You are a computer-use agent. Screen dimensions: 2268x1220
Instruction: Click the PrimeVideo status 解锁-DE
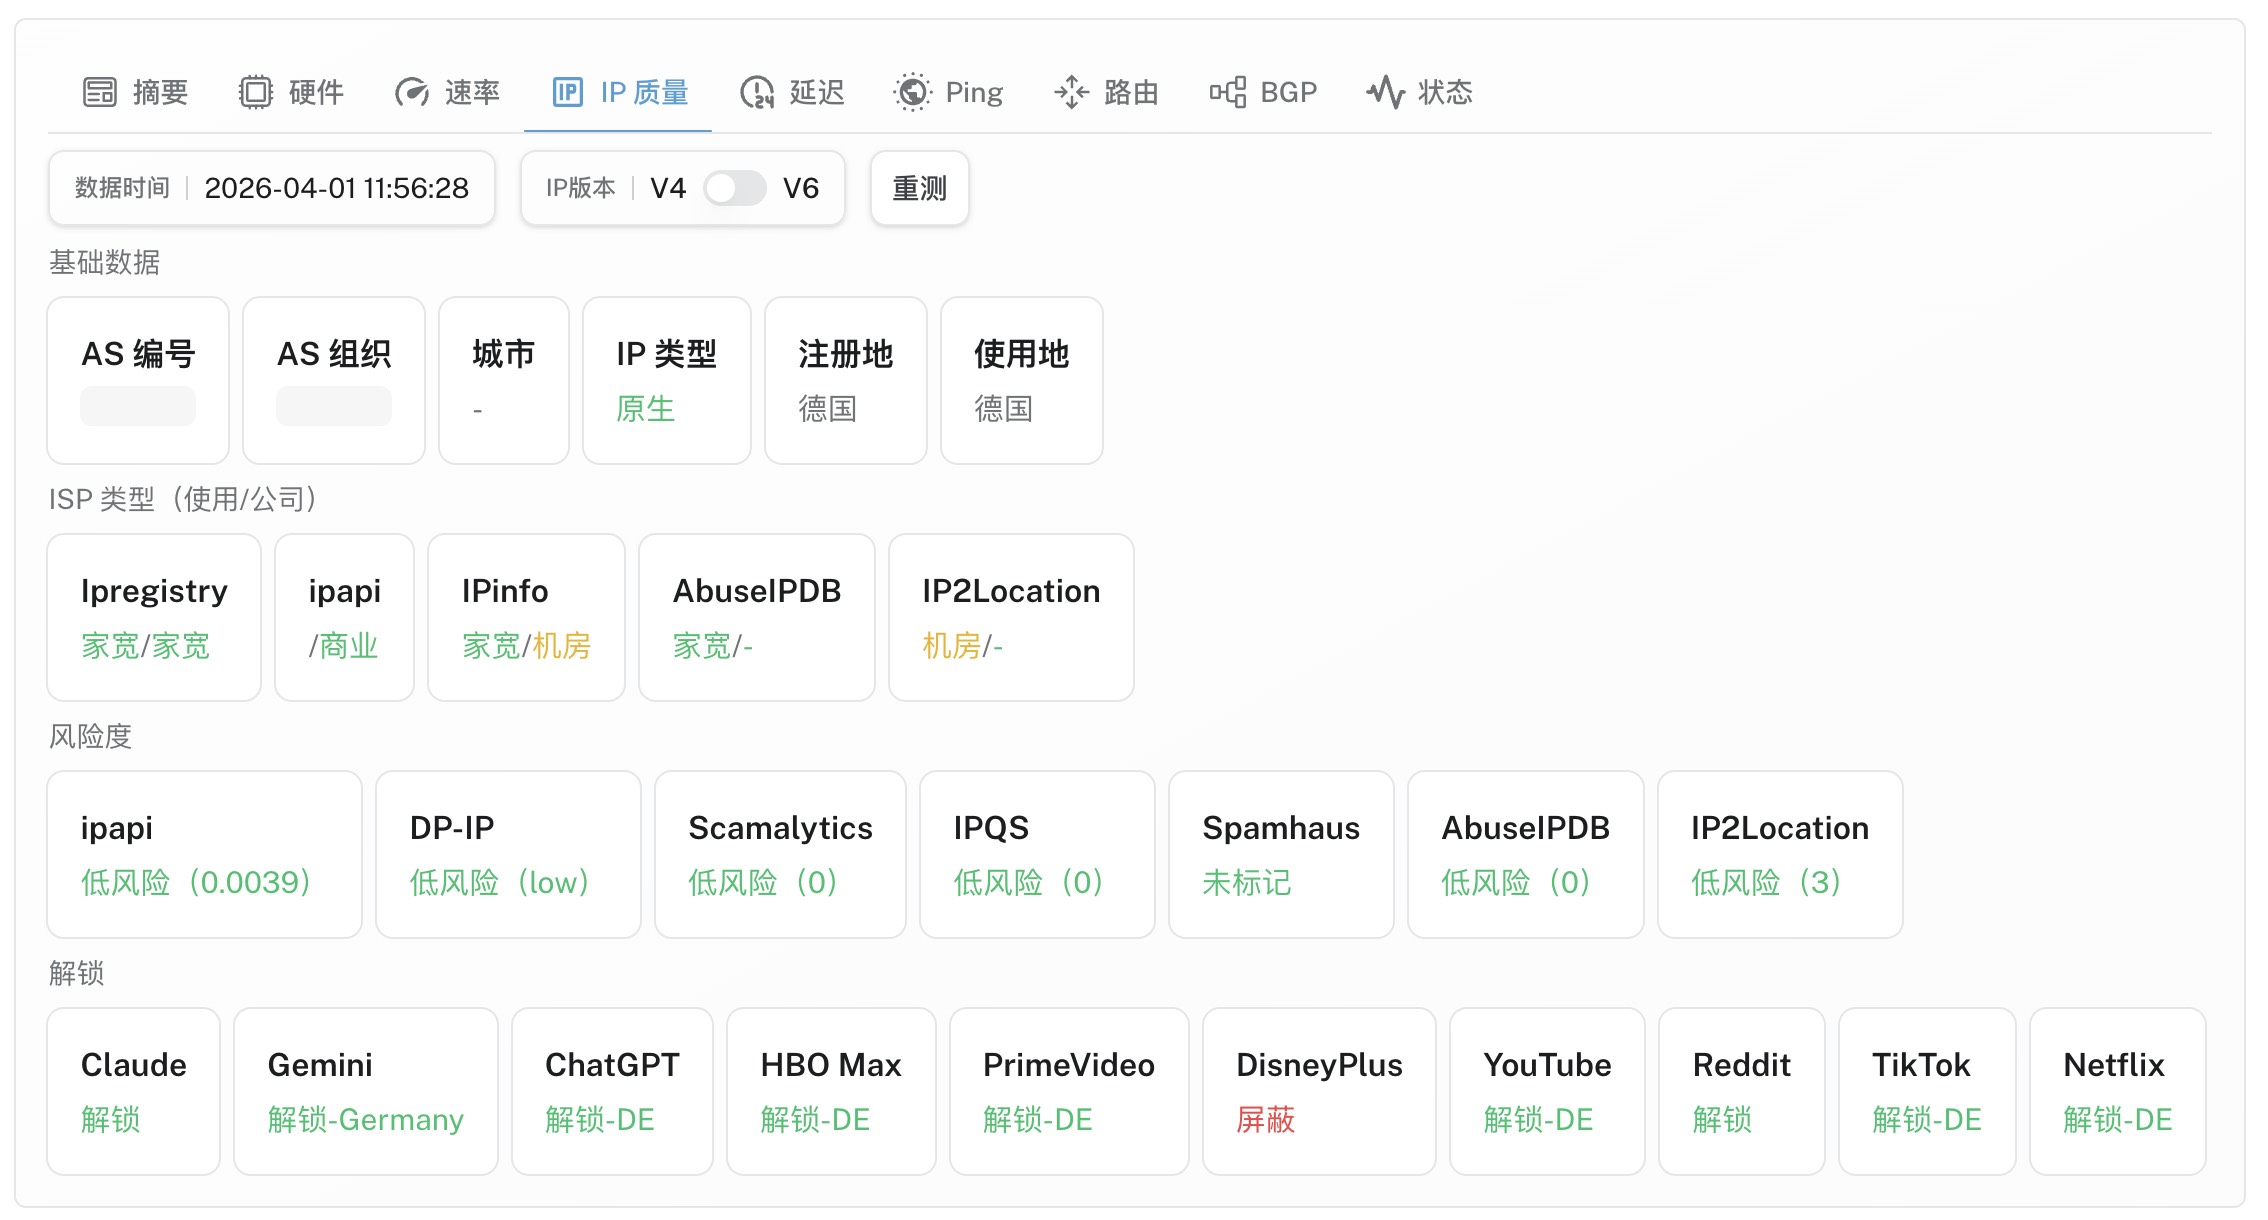tap(1038, 1119)
